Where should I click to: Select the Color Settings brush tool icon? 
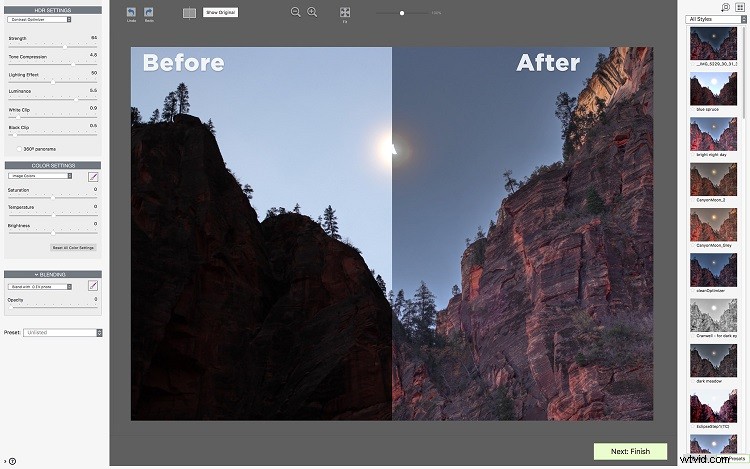tap(93, 176)
